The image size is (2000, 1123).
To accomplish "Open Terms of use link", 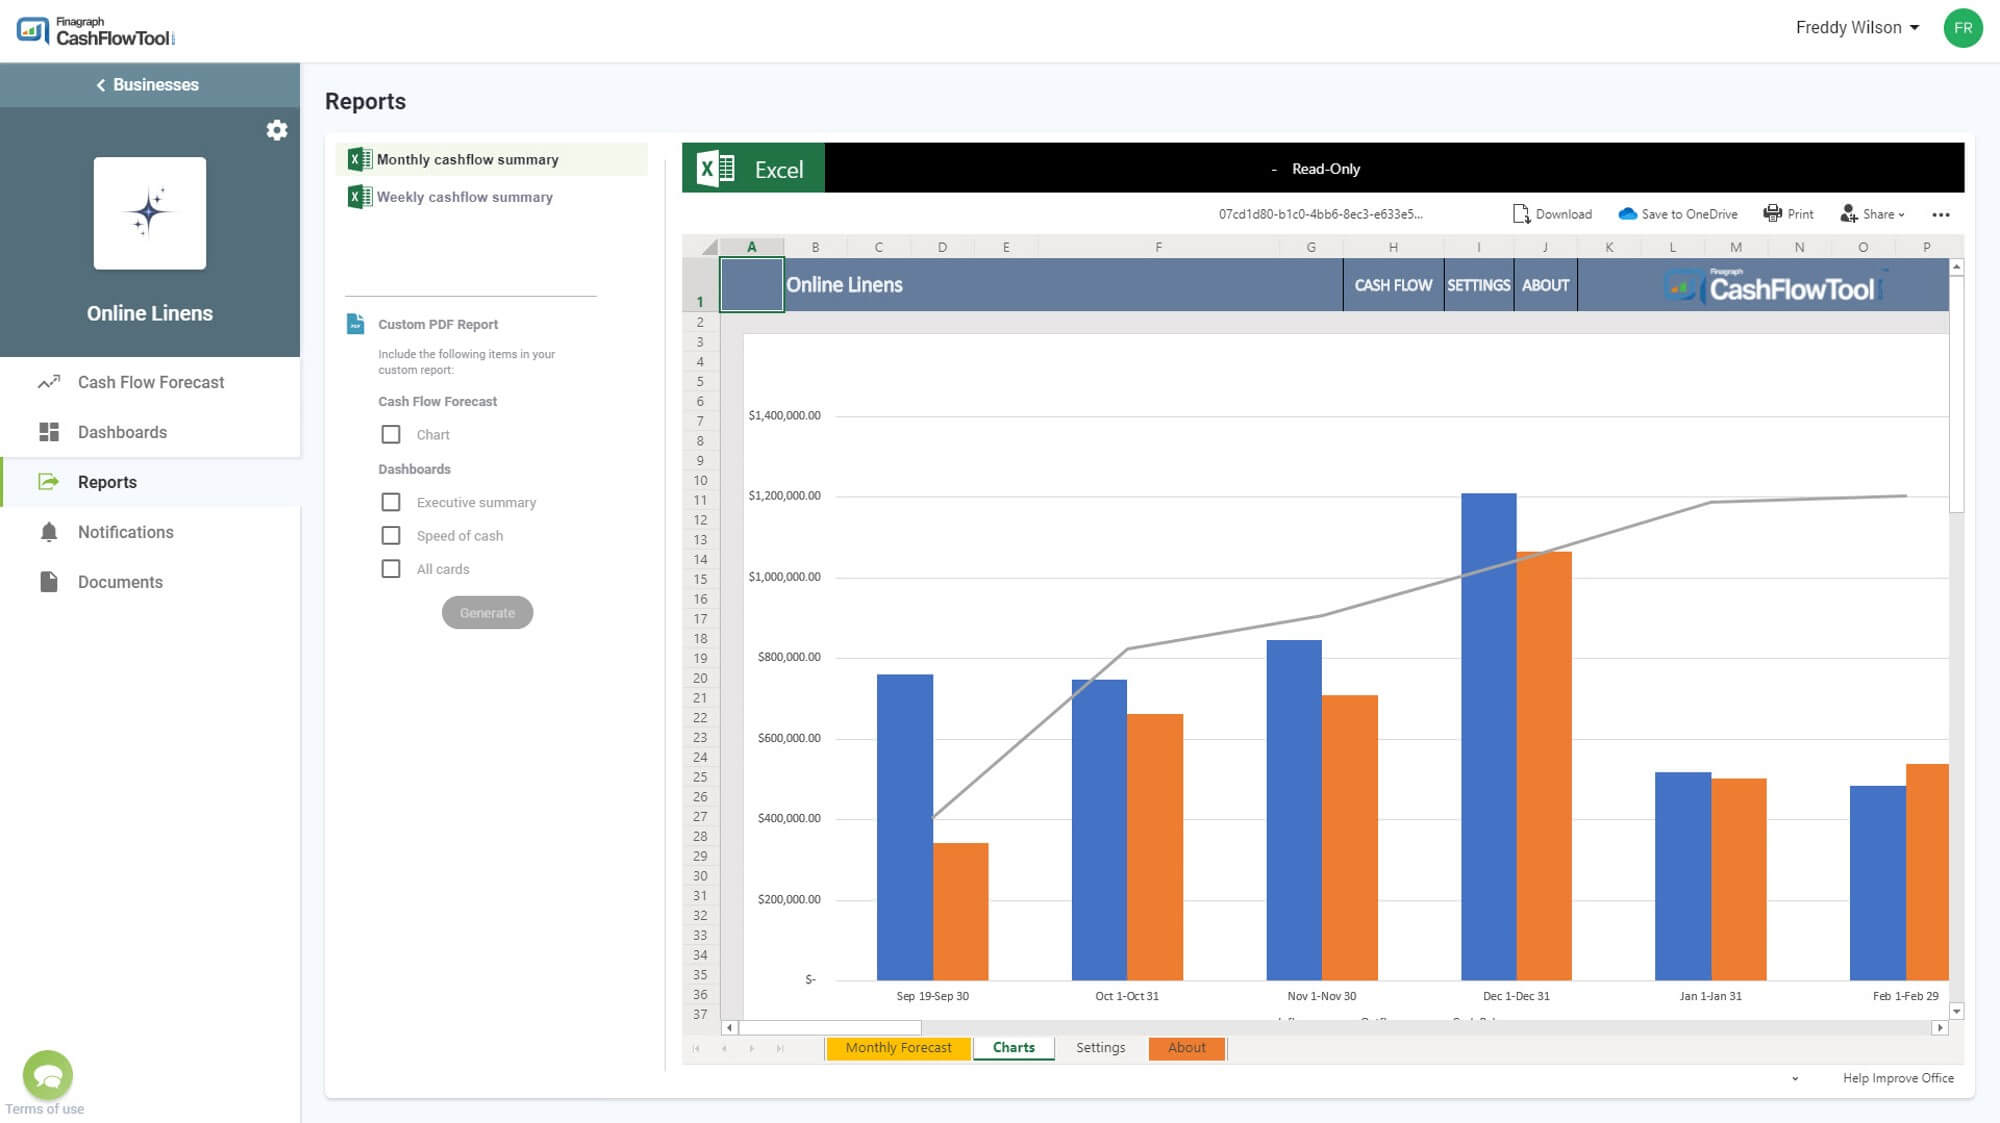I will point(45,1109).
